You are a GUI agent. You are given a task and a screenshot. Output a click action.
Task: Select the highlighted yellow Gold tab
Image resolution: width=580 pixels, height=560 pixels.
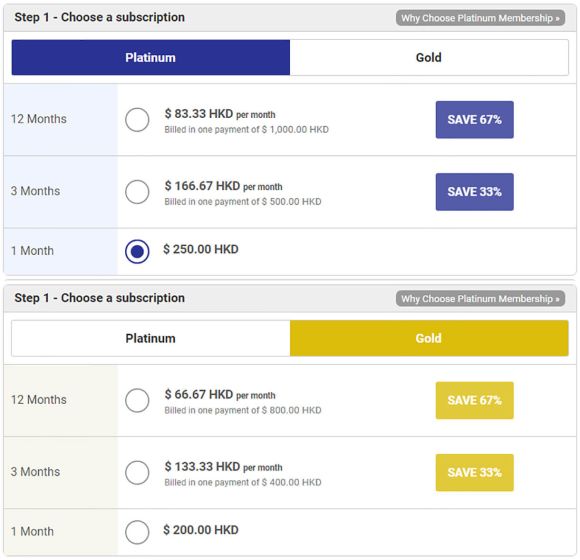pyautogui.click(x=429, y=338)
